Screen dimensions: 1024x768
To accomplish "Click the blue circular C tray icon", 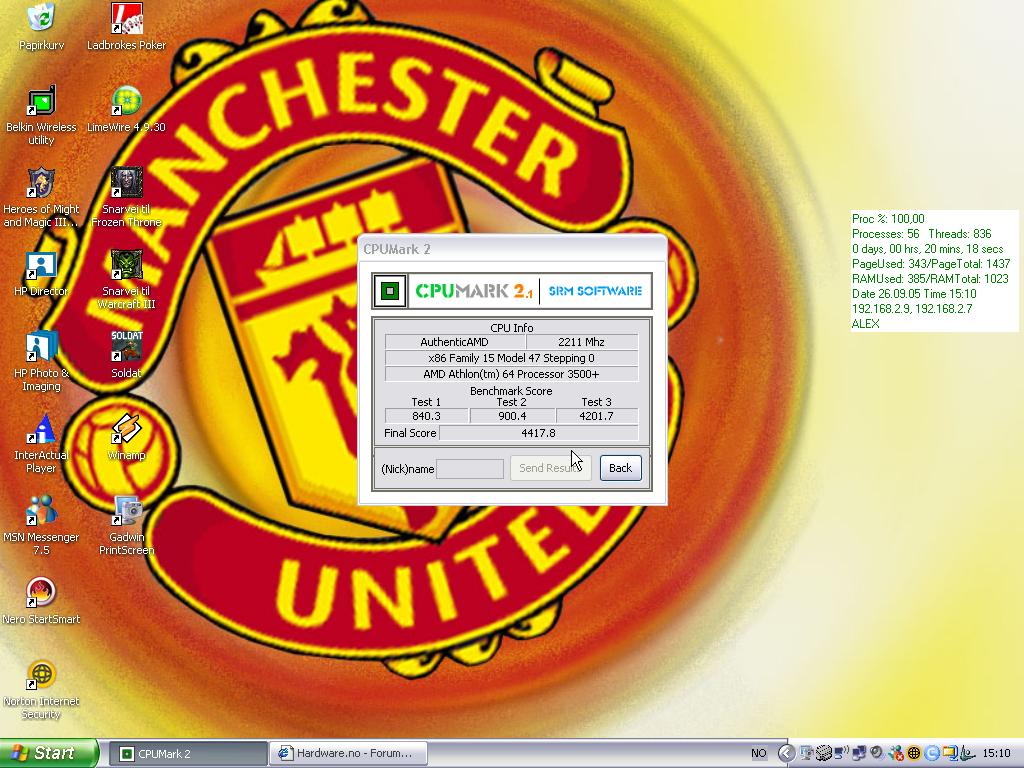I will [932, 753].
